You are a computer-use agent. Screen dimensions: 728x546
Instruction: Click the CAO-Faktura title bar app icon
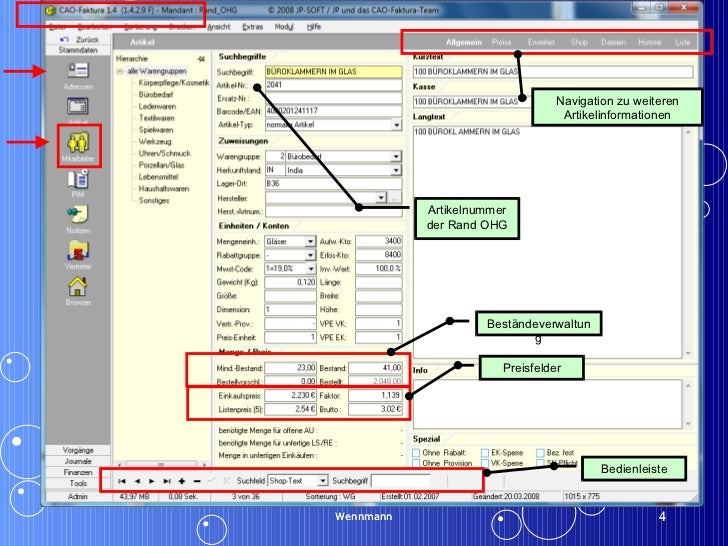51,10
